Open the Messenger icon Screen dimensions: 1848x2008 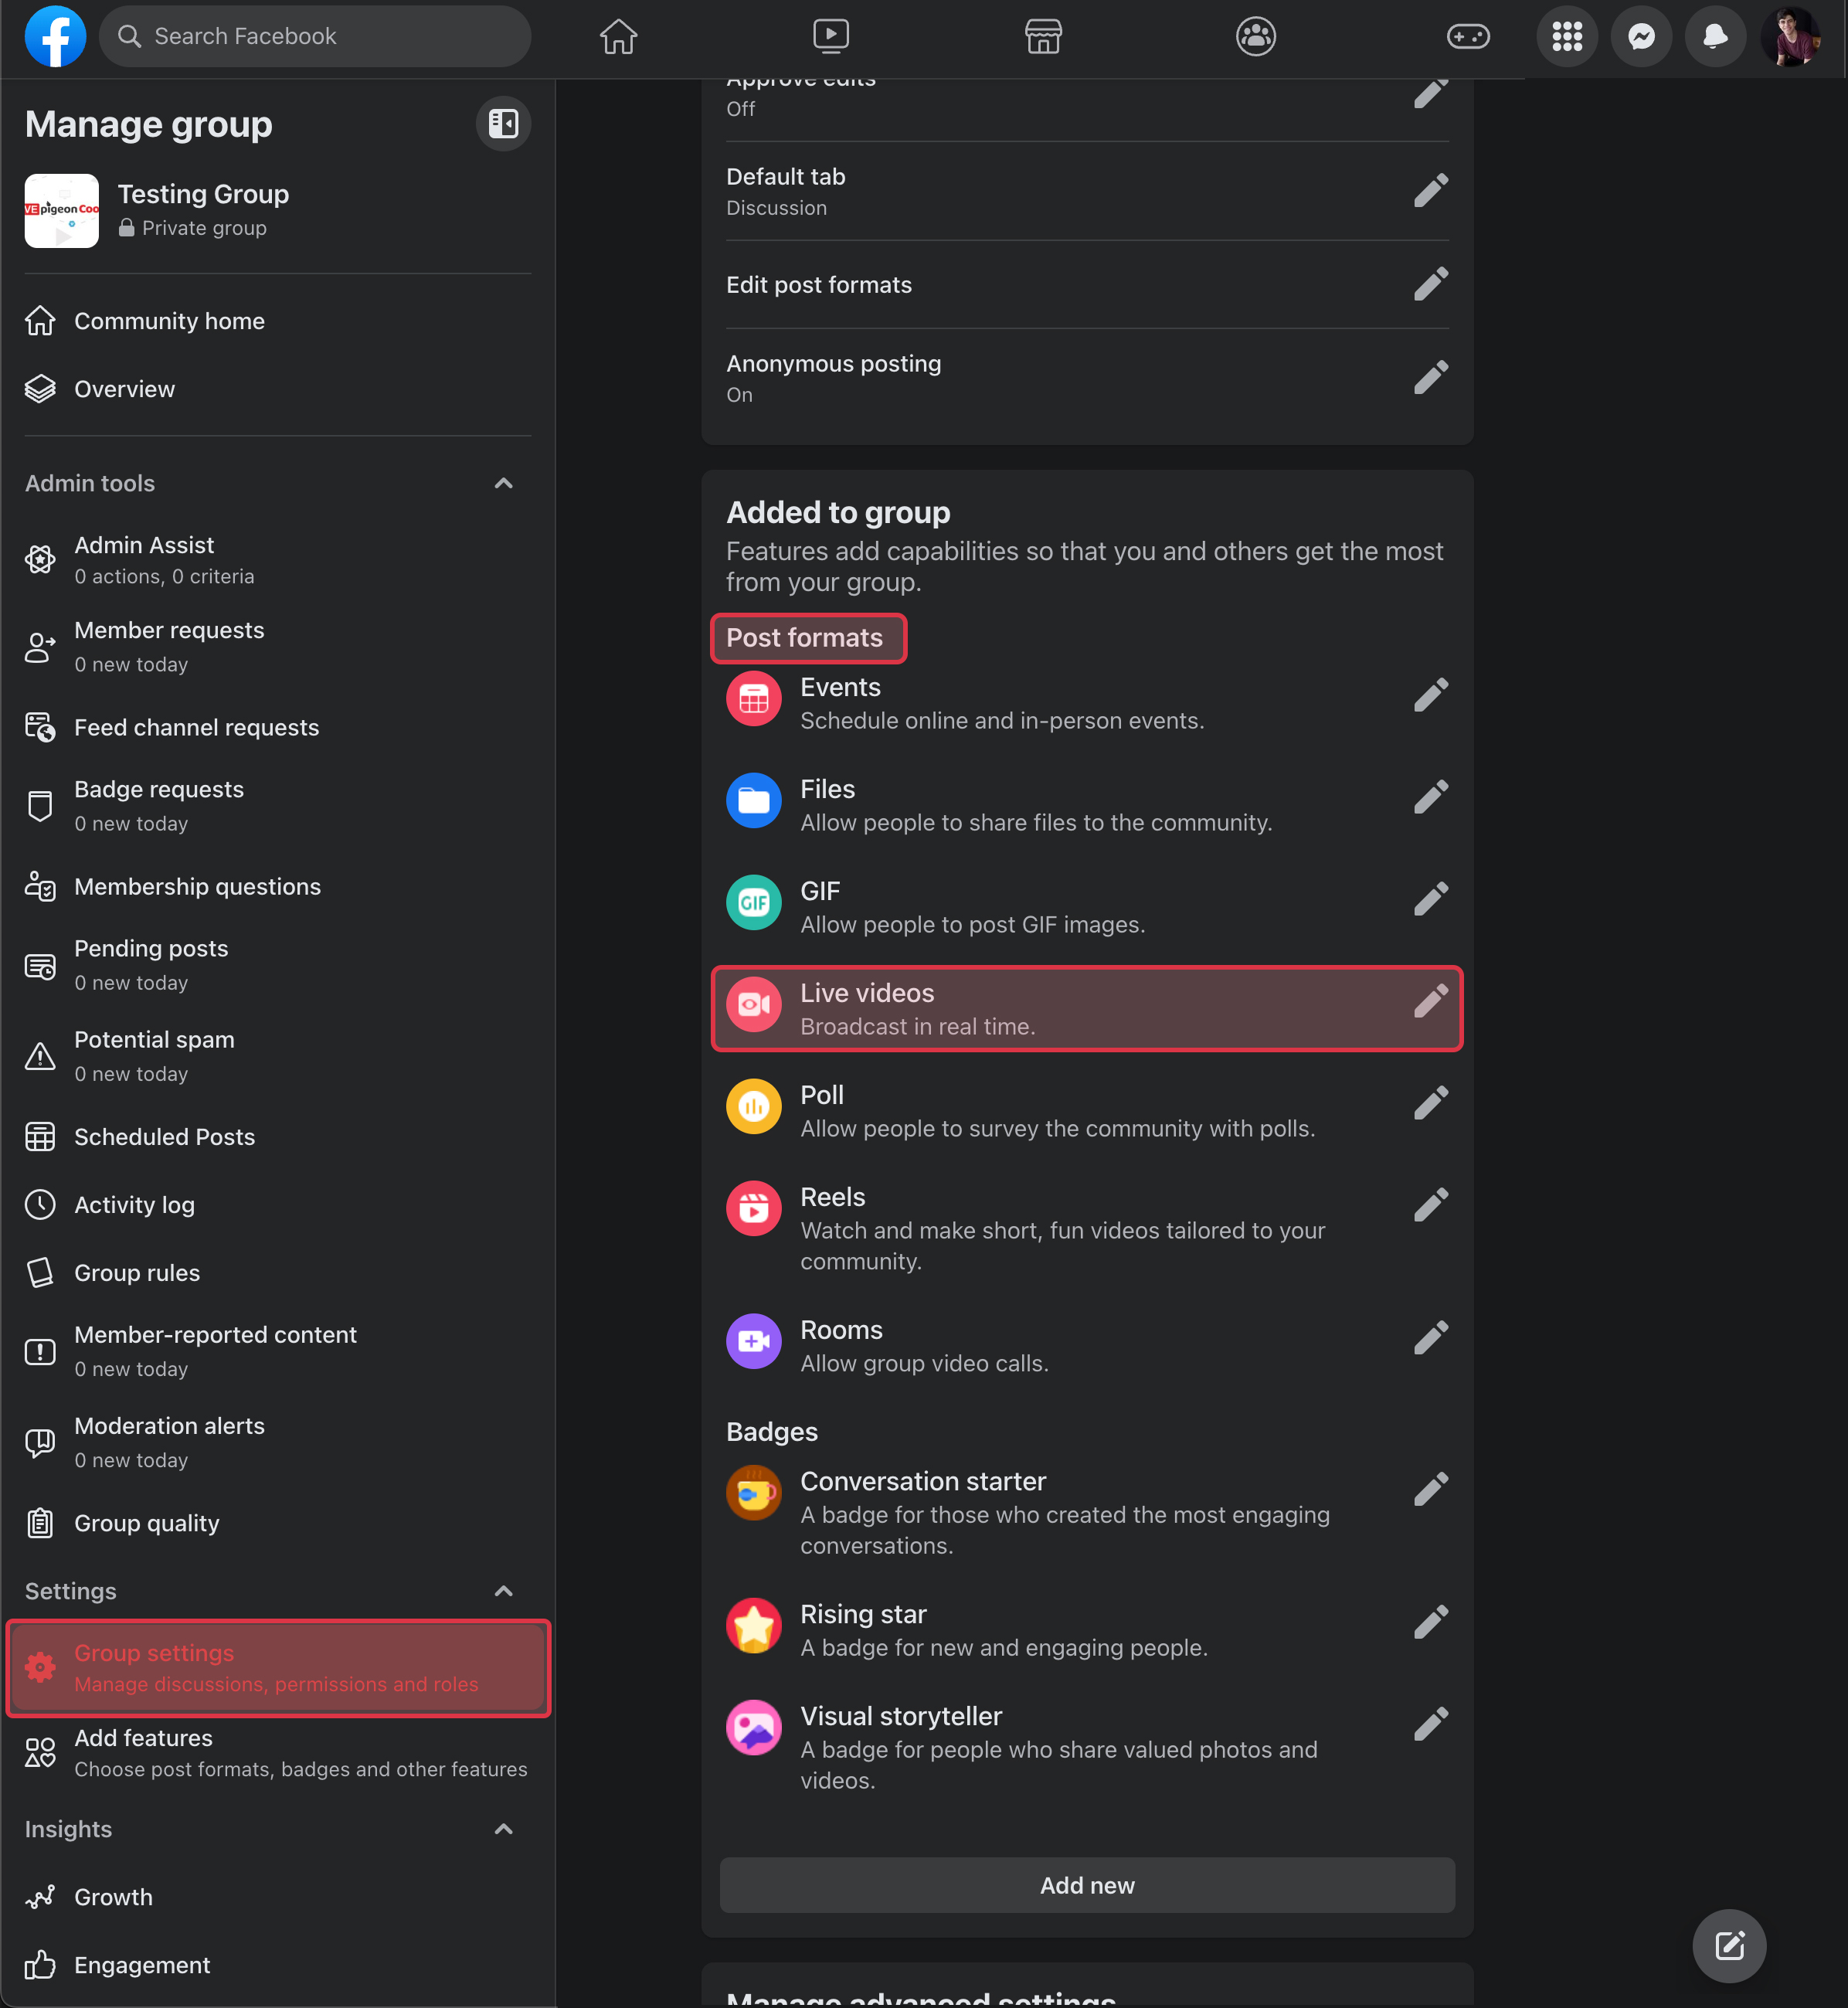click(x=1641, y=37)
